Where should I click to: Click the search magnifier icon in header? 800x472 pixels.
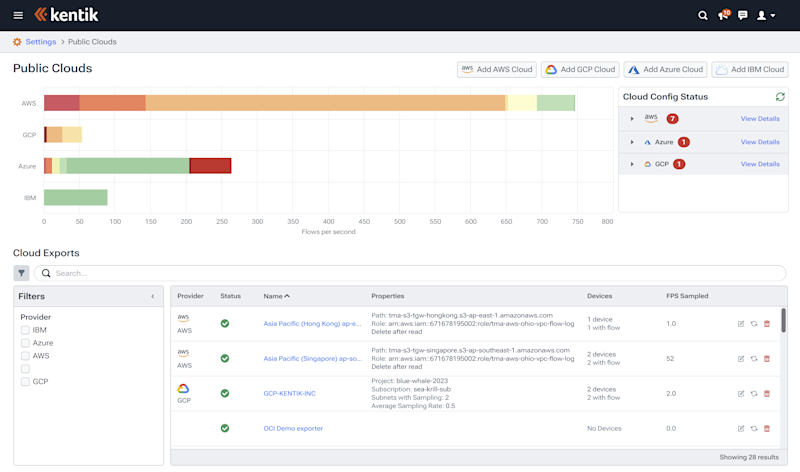[703, 15]
